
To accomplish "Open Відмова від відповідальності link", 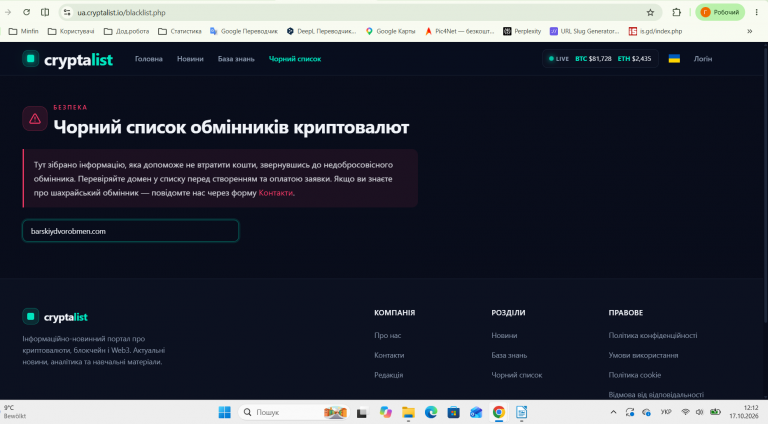I will point(656,395).
